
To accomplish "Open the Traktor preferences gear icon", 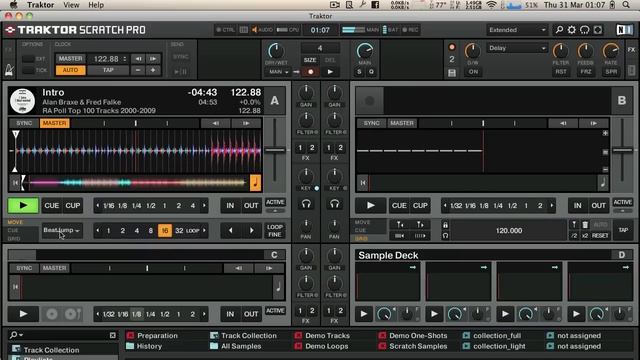I will click(x=572, y=30).
